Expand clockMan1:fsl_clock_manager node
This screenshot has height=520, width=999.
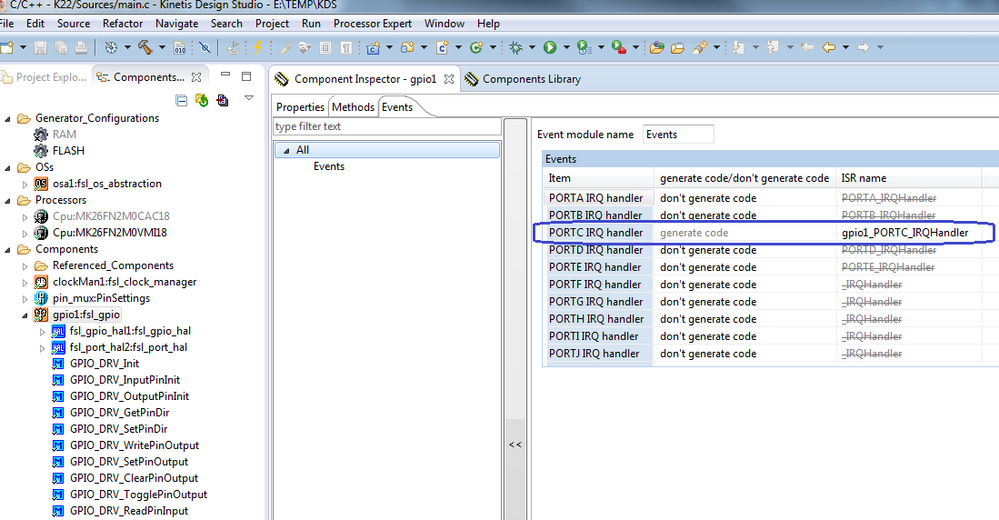[x=25, y=282]
